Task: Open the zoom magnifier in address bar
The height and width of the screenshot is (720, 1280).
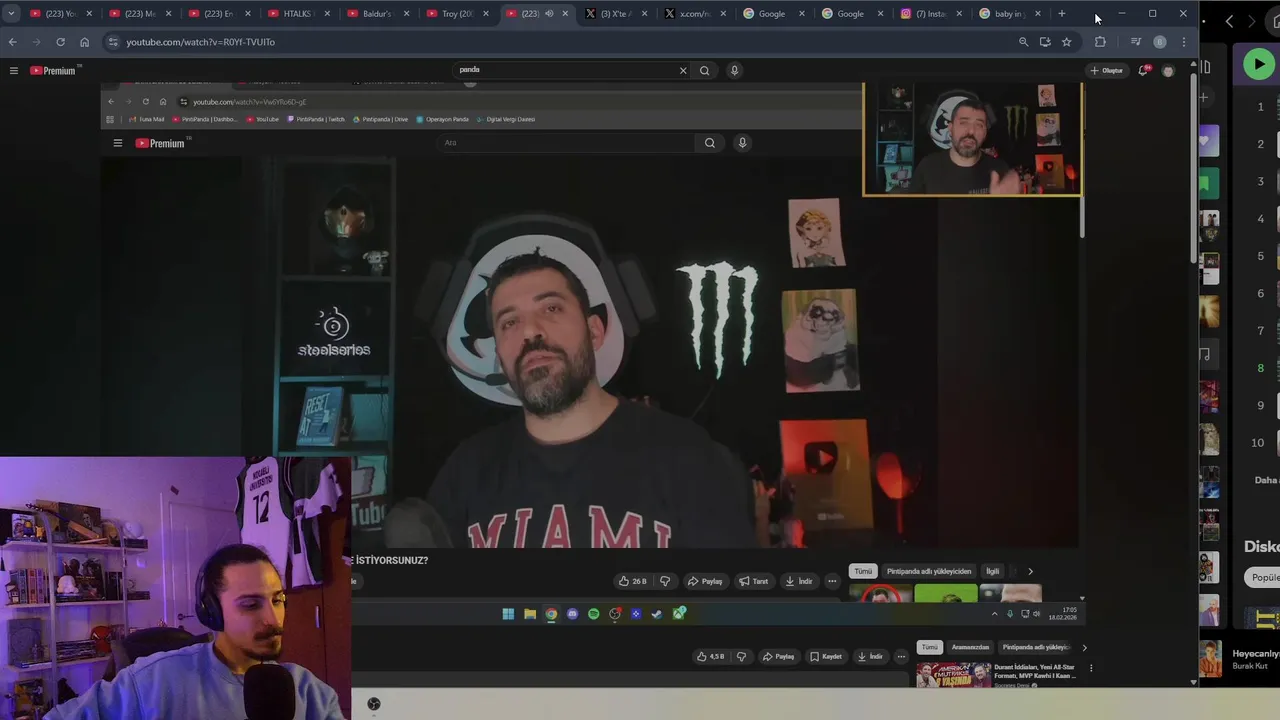Action: pos(1023,42)
